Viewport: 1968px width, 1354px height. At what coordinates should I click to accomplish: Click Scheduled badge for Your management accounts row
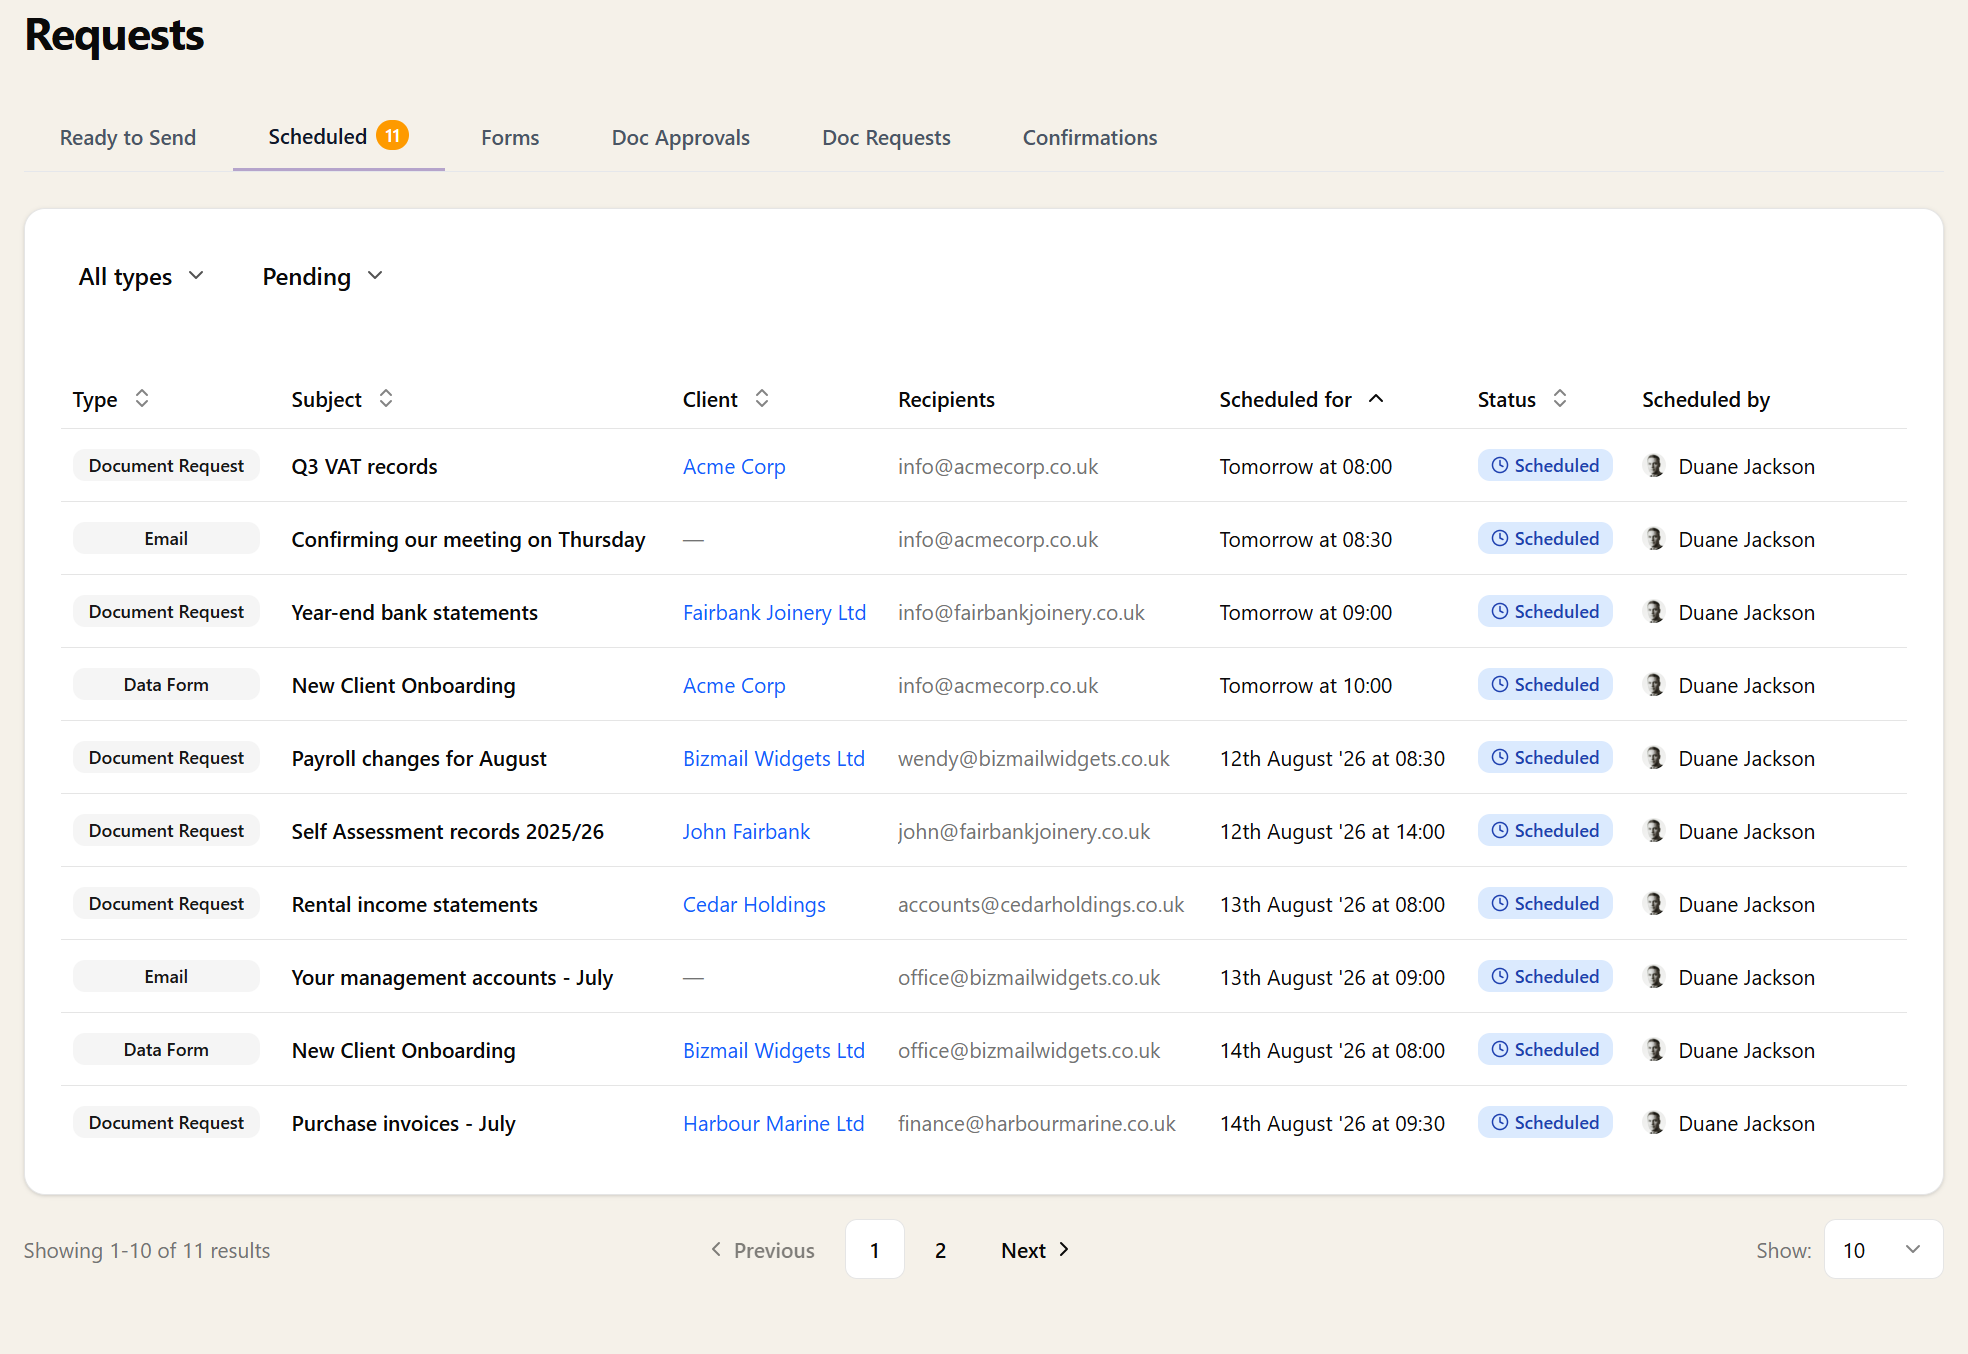click(1545, 977)
